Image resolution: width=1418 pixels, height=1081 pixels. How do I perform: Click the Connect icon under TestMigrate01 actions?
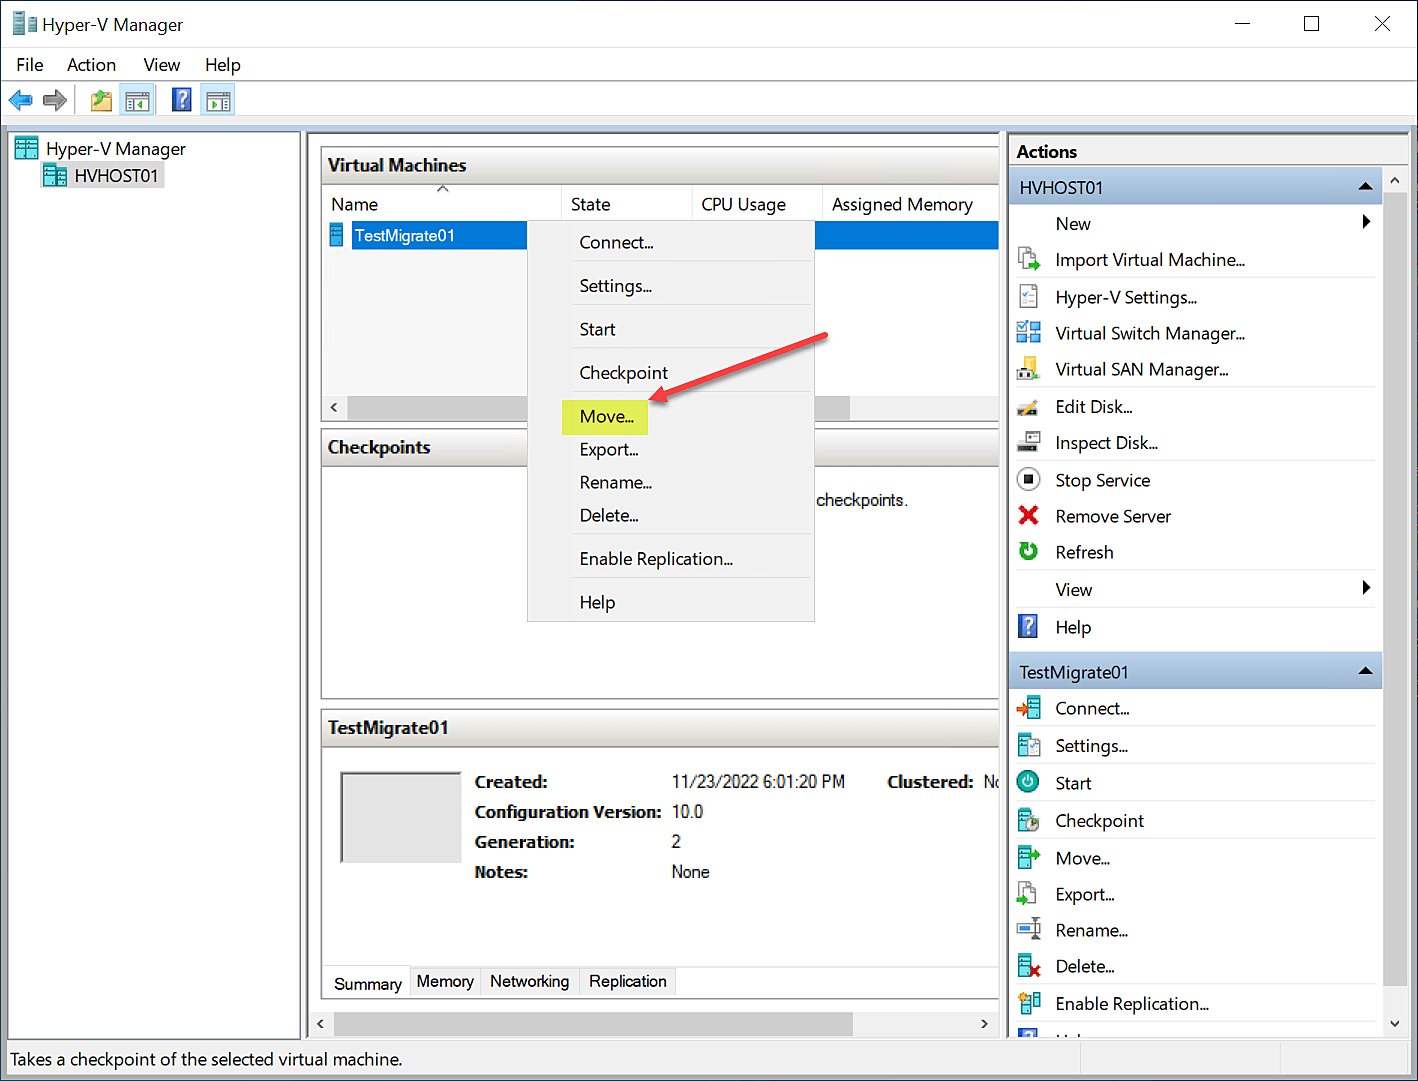[x=1028, y=708]
